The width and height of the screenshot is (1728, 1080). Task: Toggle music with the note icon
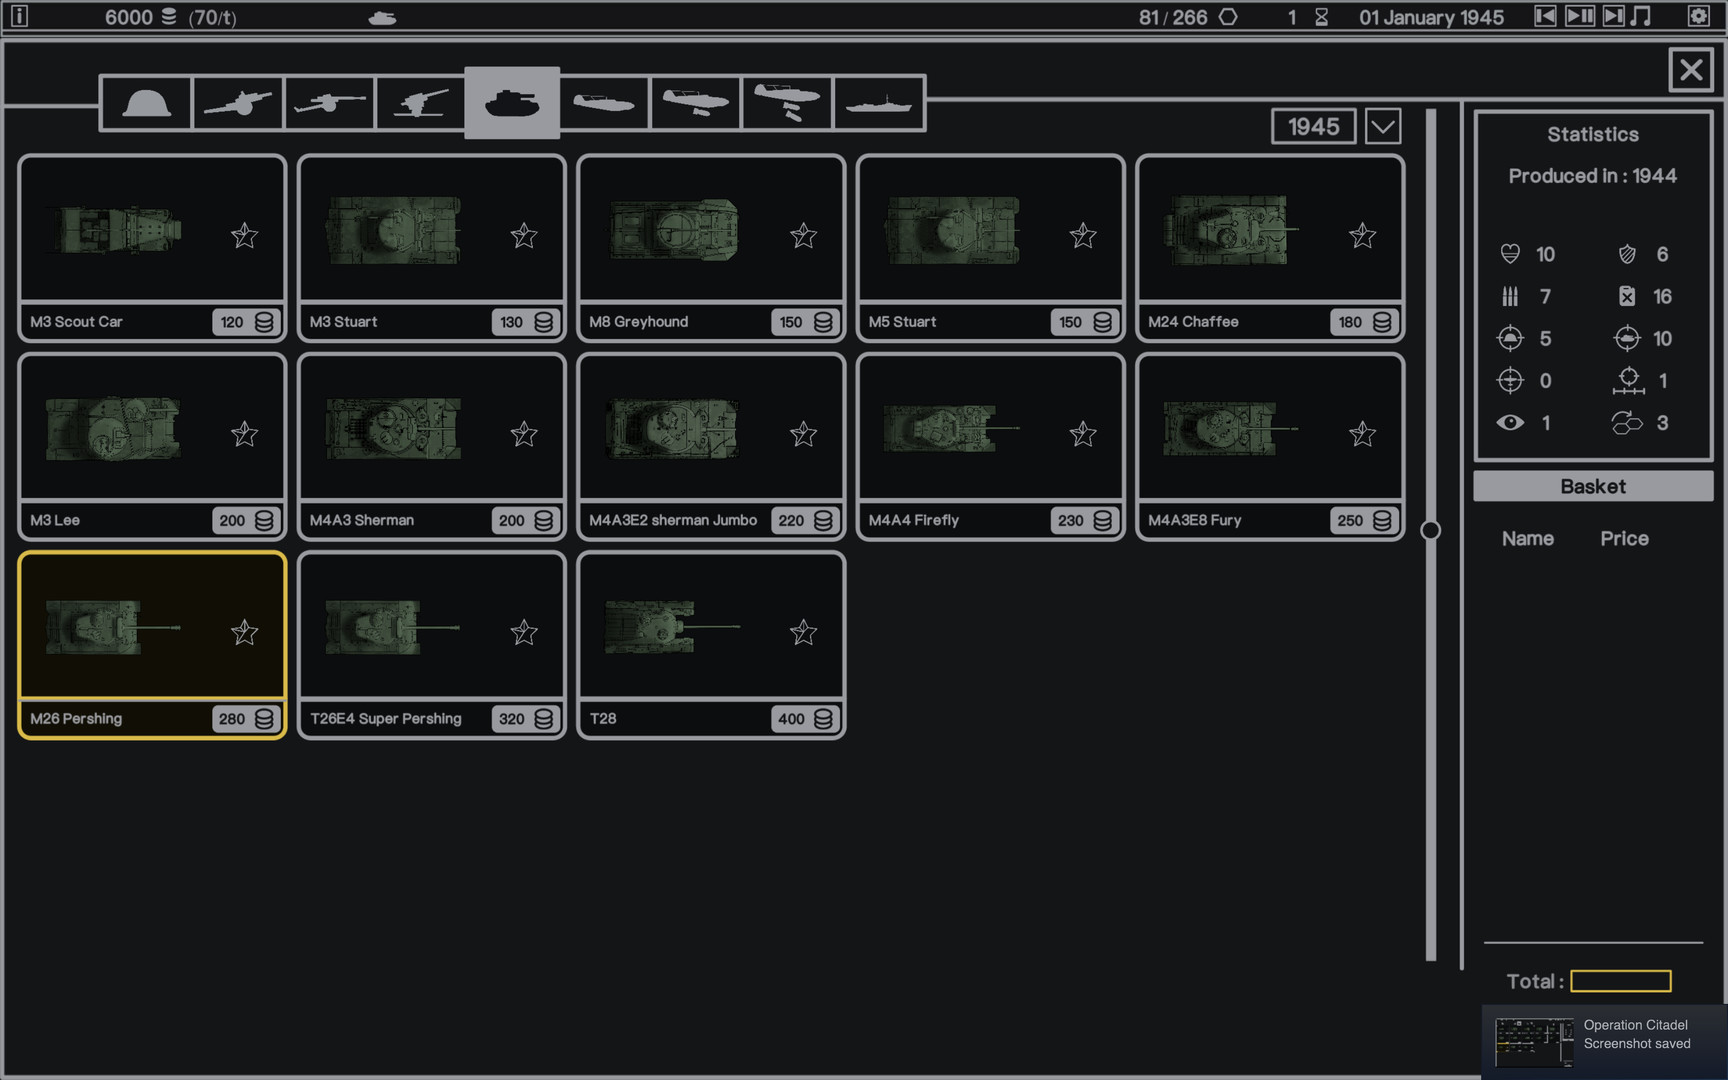point(1641,16)
